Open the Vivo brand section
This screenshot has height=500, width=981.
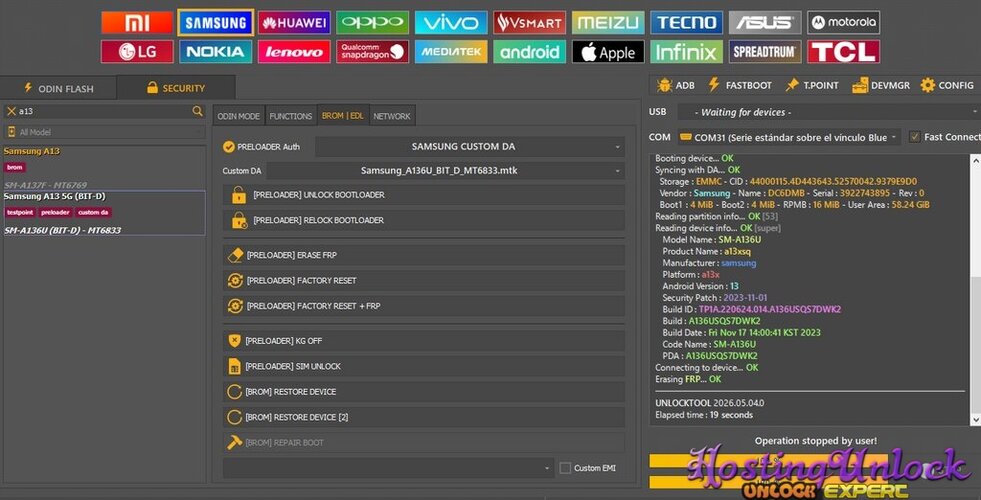tap(450, 23)
